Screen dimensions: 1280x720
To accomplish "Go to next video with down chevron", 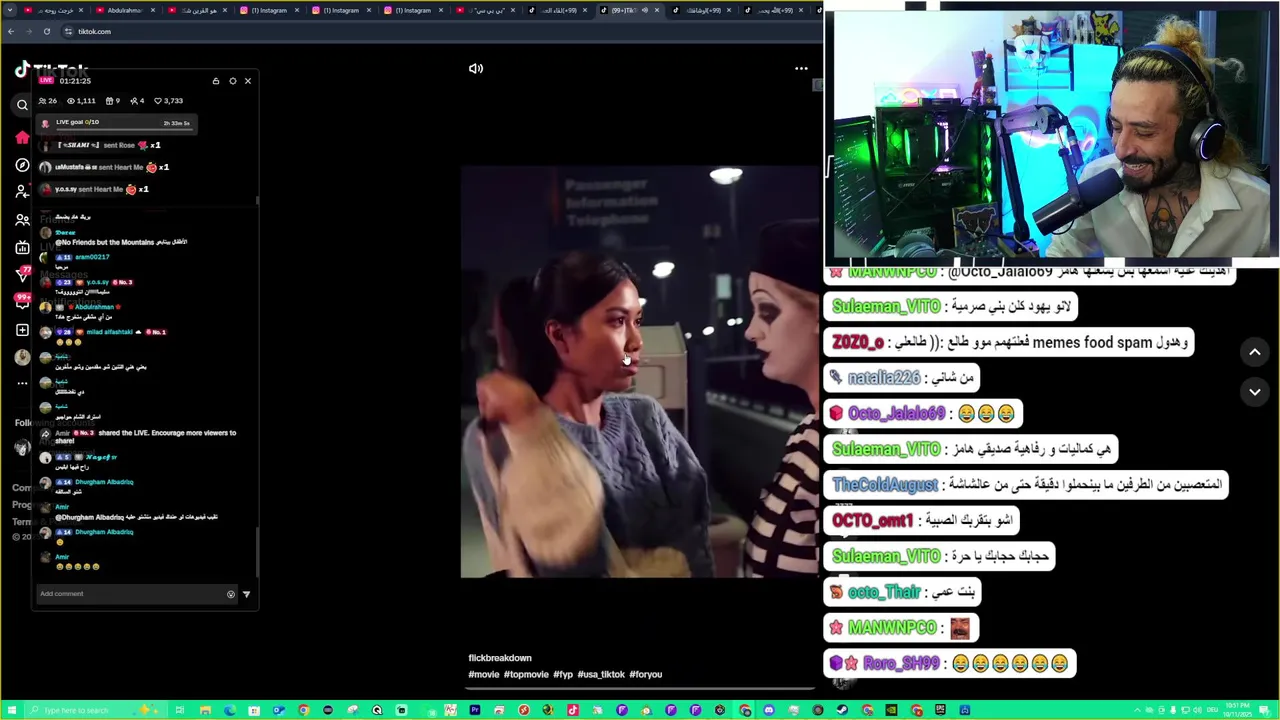I will point(1254,392).
